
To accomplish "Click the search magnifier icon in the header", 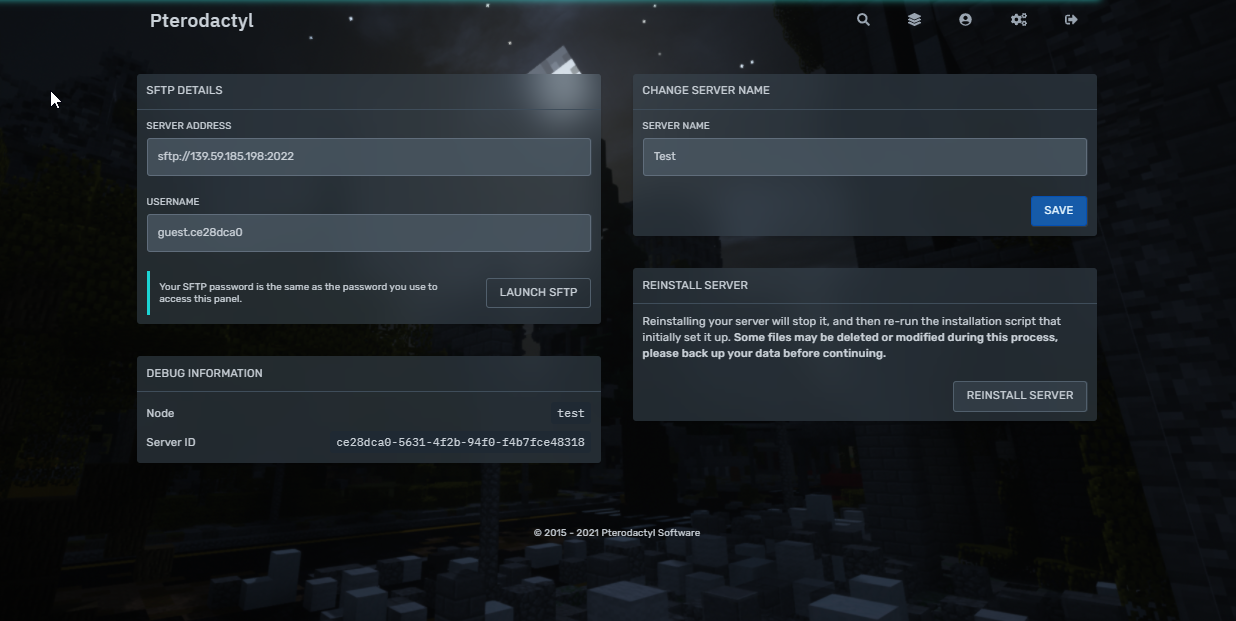I will [x=863, y=20].
